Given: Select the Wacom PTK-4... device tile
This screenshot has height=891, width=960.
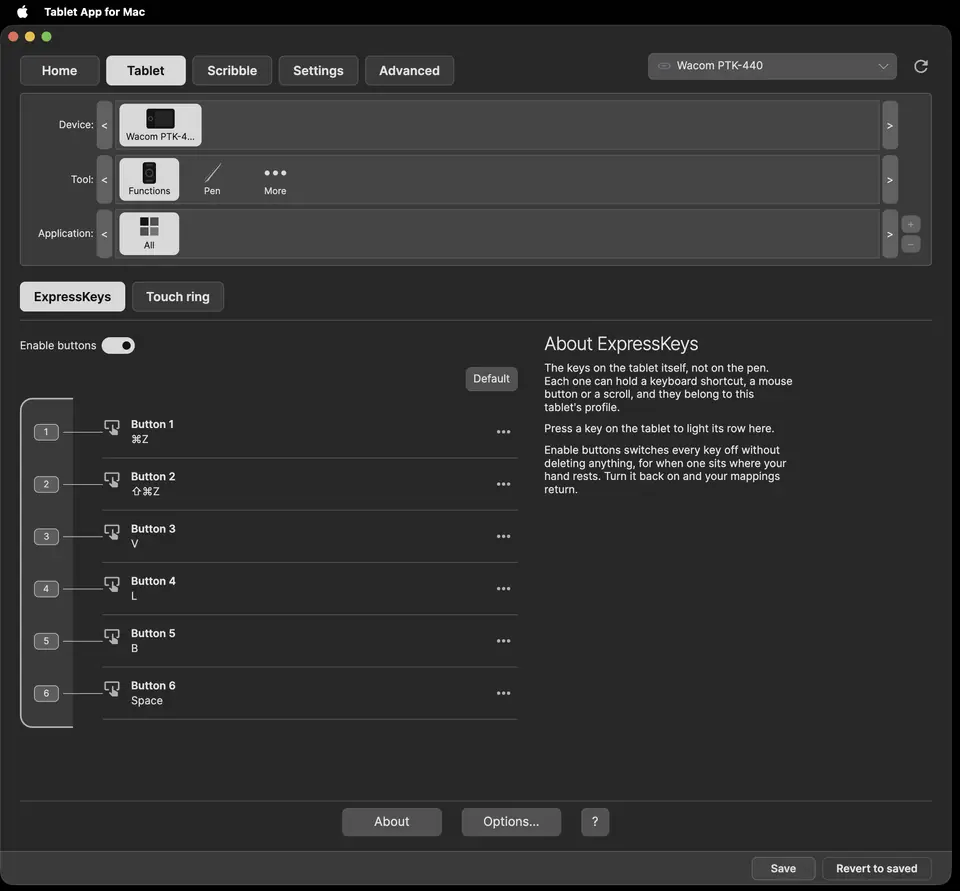Looking at the screenshot, I should click(x=160, y=125).
